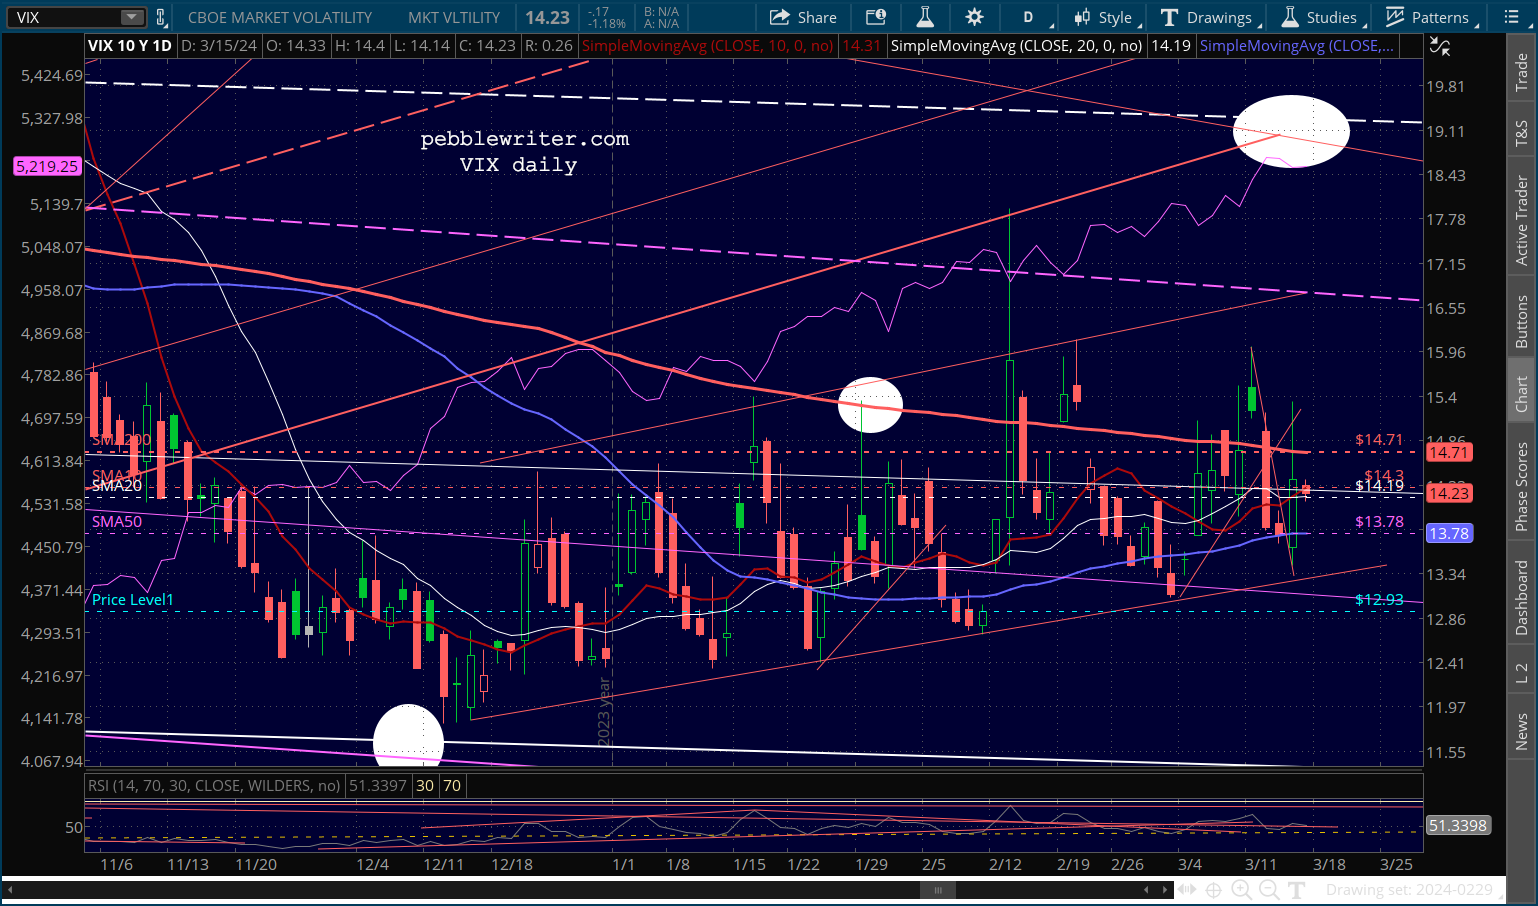The width and height of the screenshot is (1538, 906).
Task: Click the scrollbar right arrow
Action: 1164,890
